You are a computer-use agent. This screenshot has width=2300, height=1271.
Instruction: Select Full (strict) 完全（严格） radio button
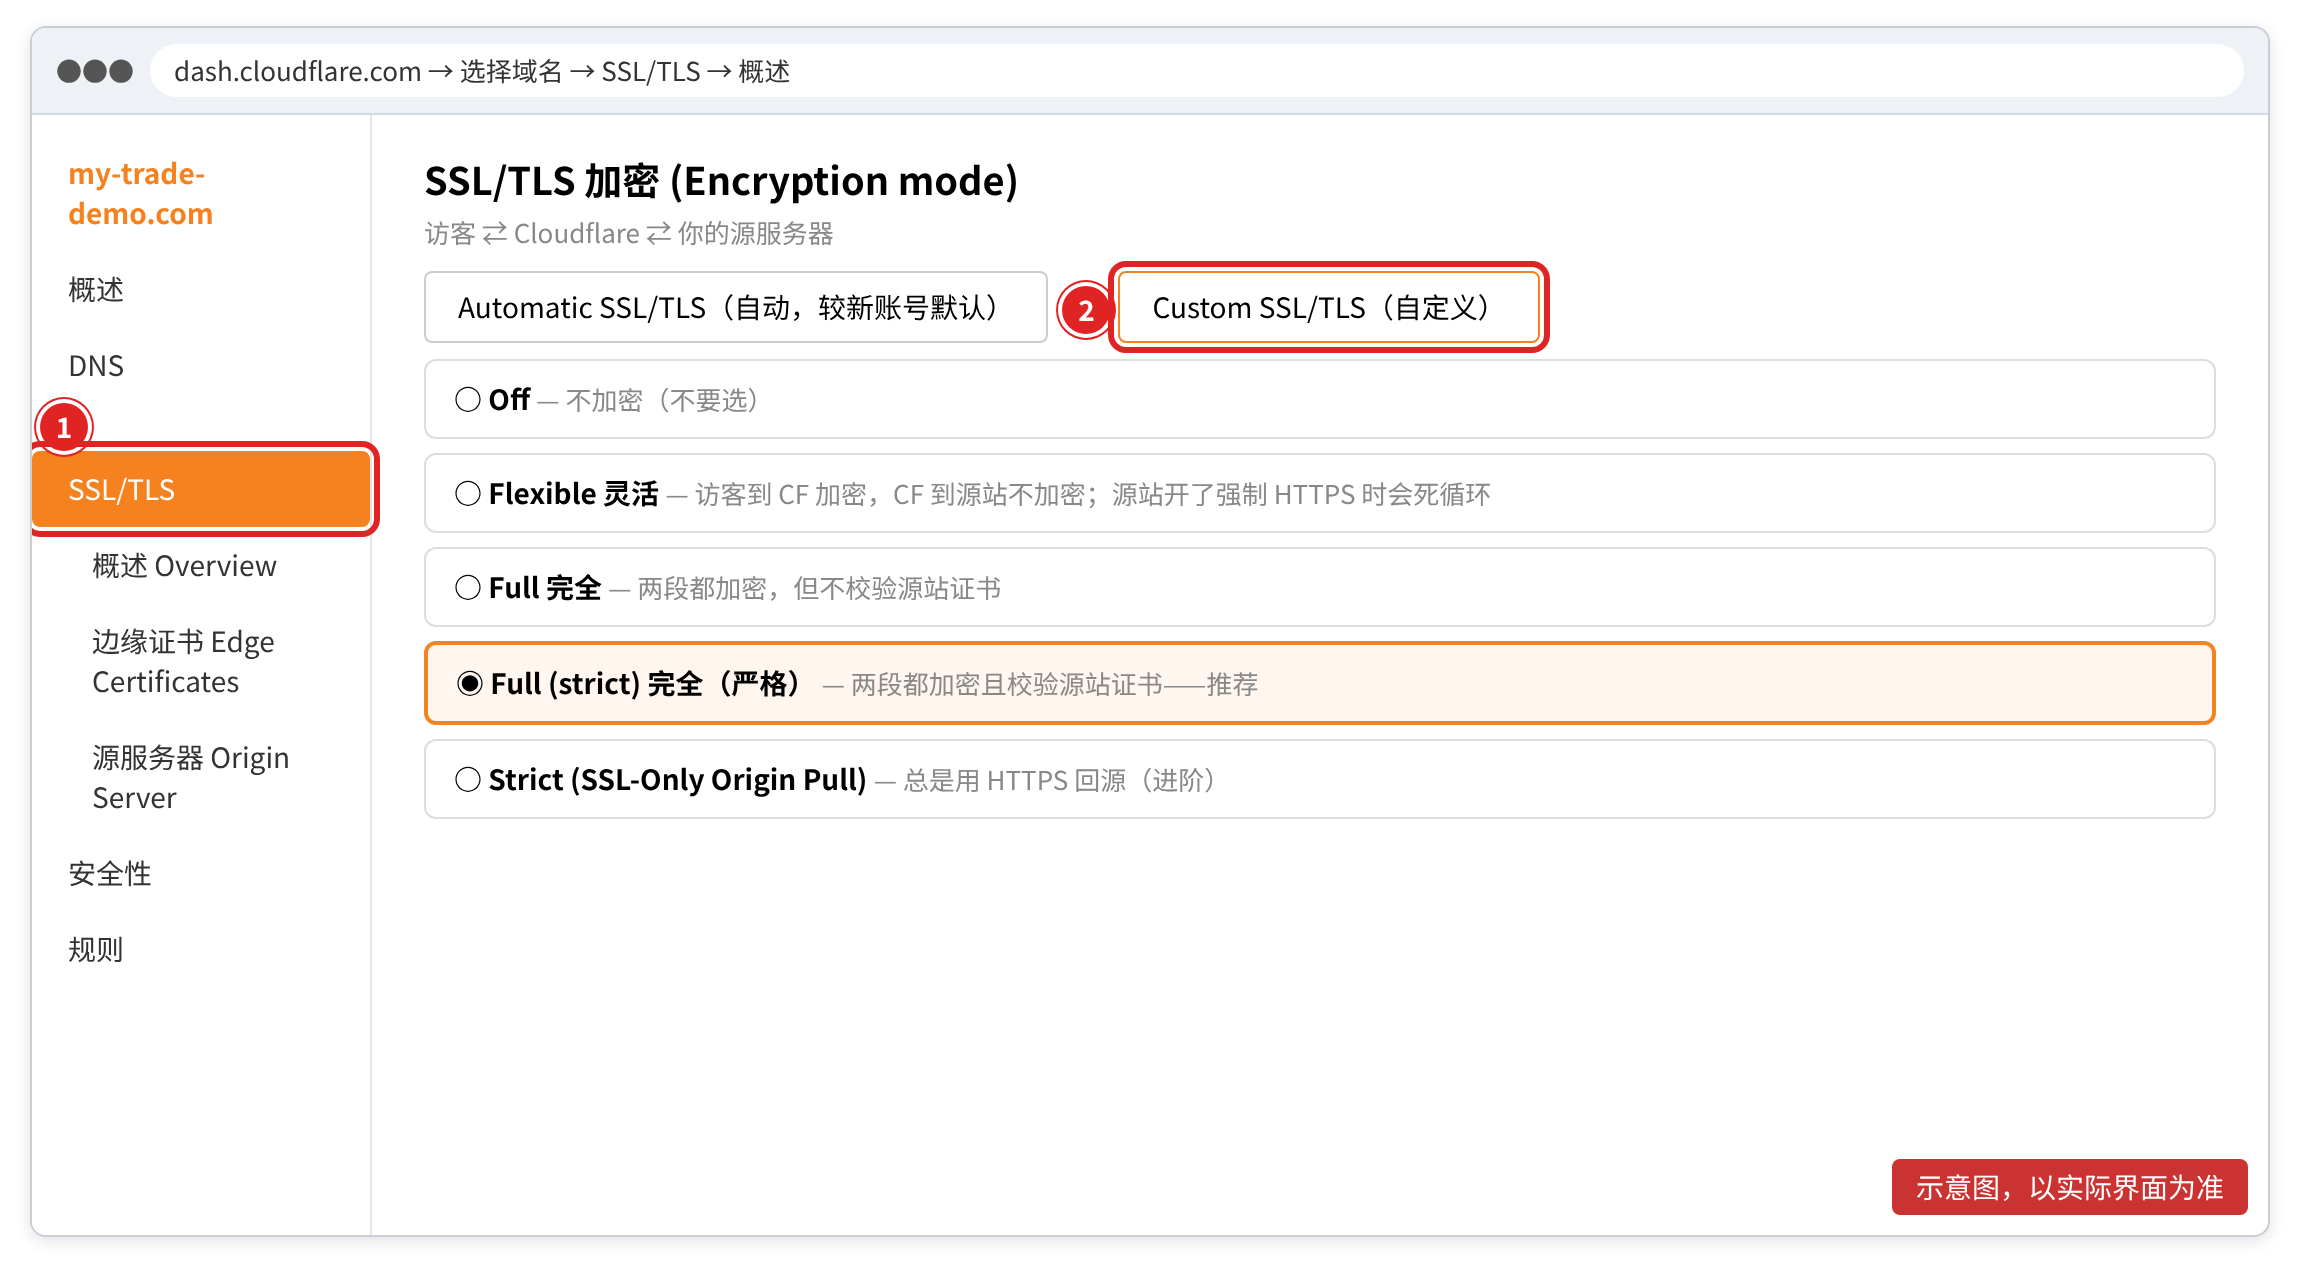[469, 684]
